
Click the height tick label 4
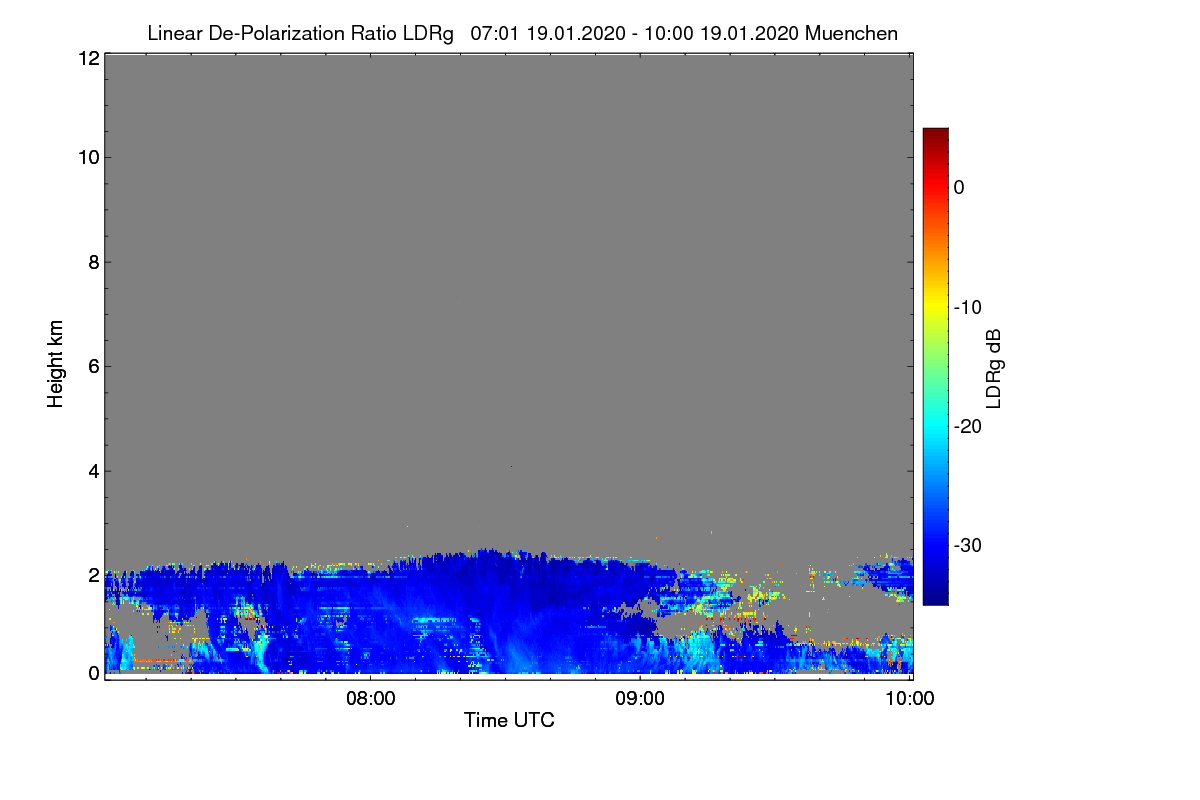coord(93,470)
